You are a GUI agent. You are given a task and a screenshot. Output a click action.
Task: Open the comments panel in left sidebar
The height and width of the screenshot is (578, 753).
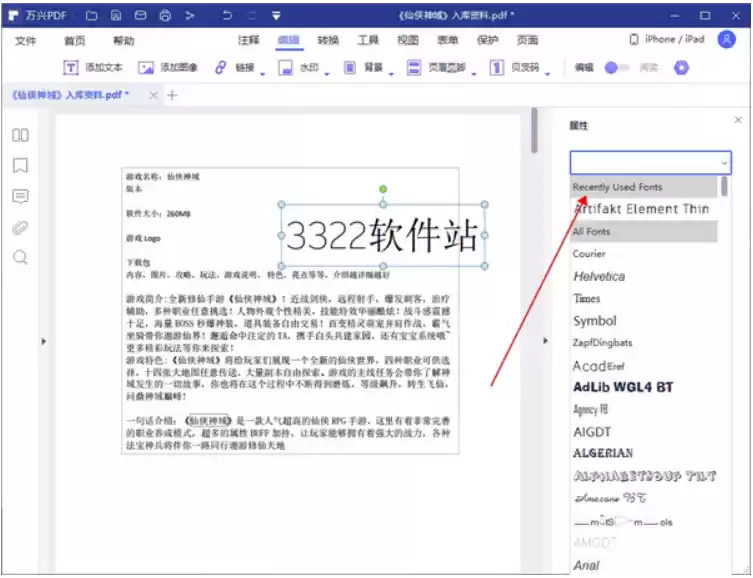pyautogui.click(x=20, y=196)
